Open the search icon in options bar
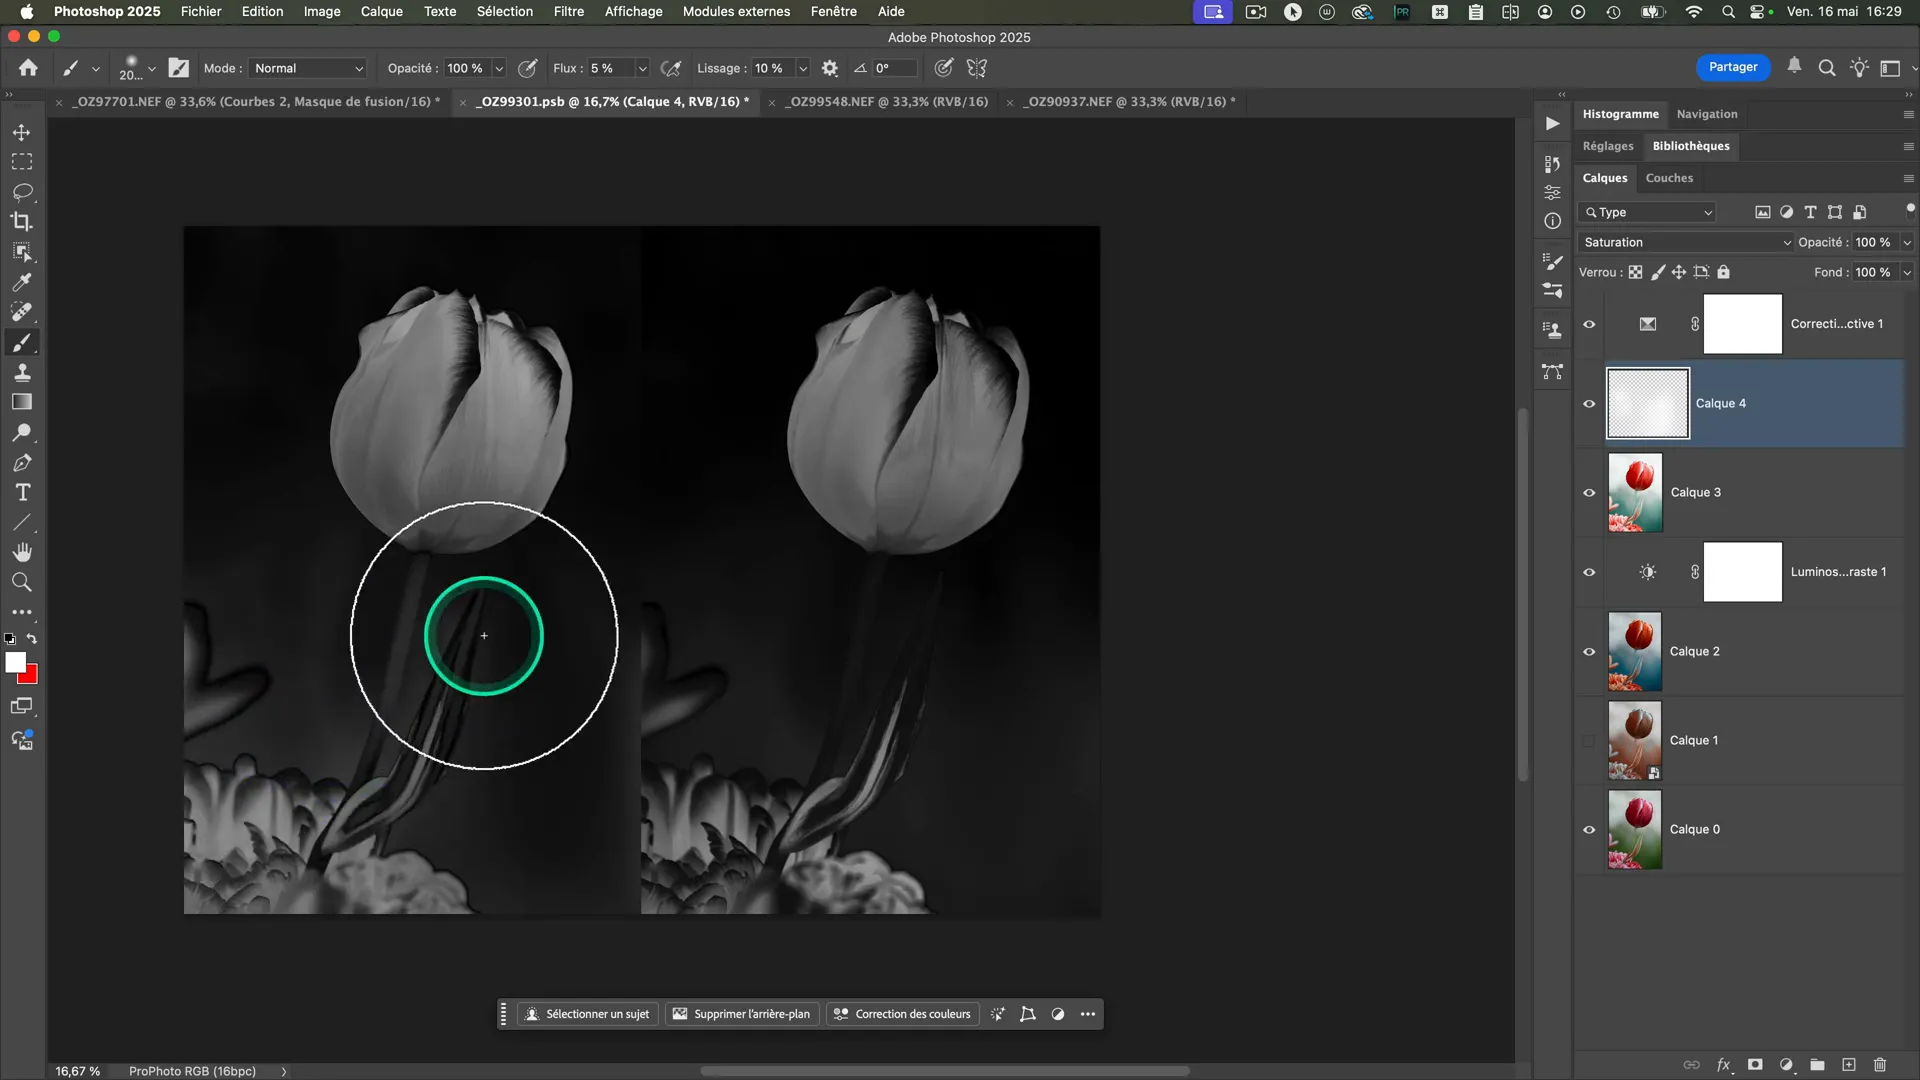Image resolution: width=1920 pixels, height=1080 pixels. coord(1826,68)
